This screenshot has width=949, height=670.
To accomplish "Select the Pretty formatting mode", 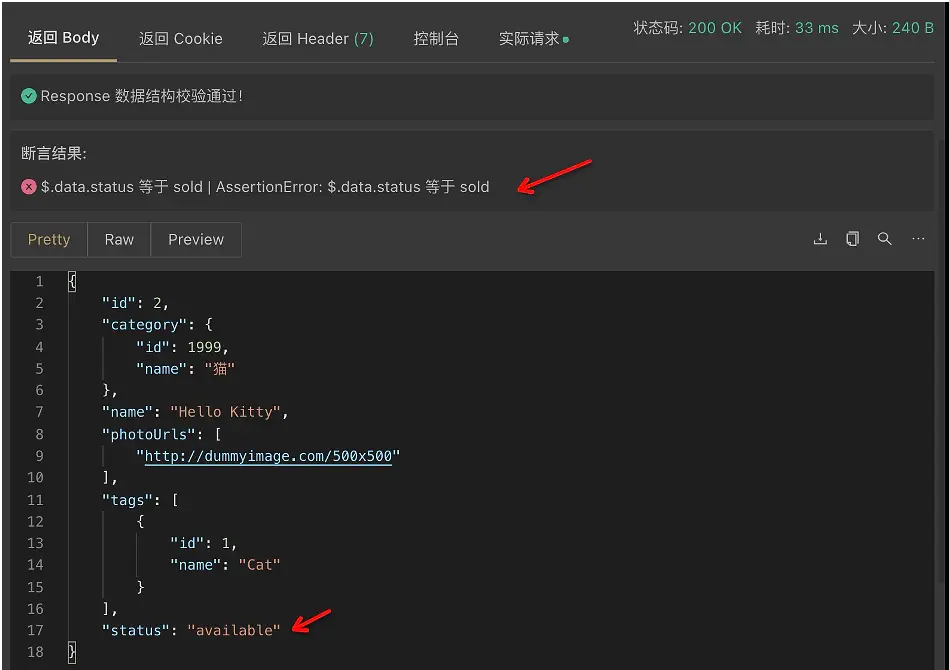I will click(48, 239).
